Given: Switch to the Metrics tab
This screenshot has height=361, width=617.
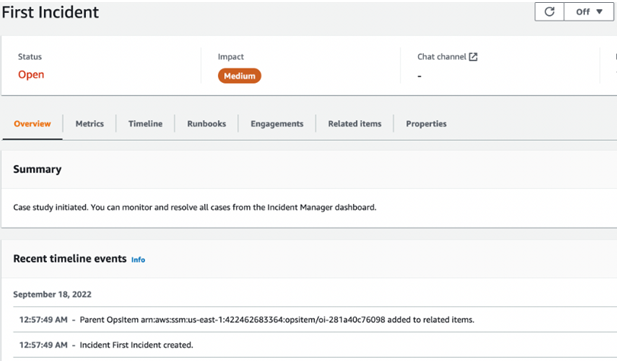Looking at the screenshot, I should pos(90,124).
